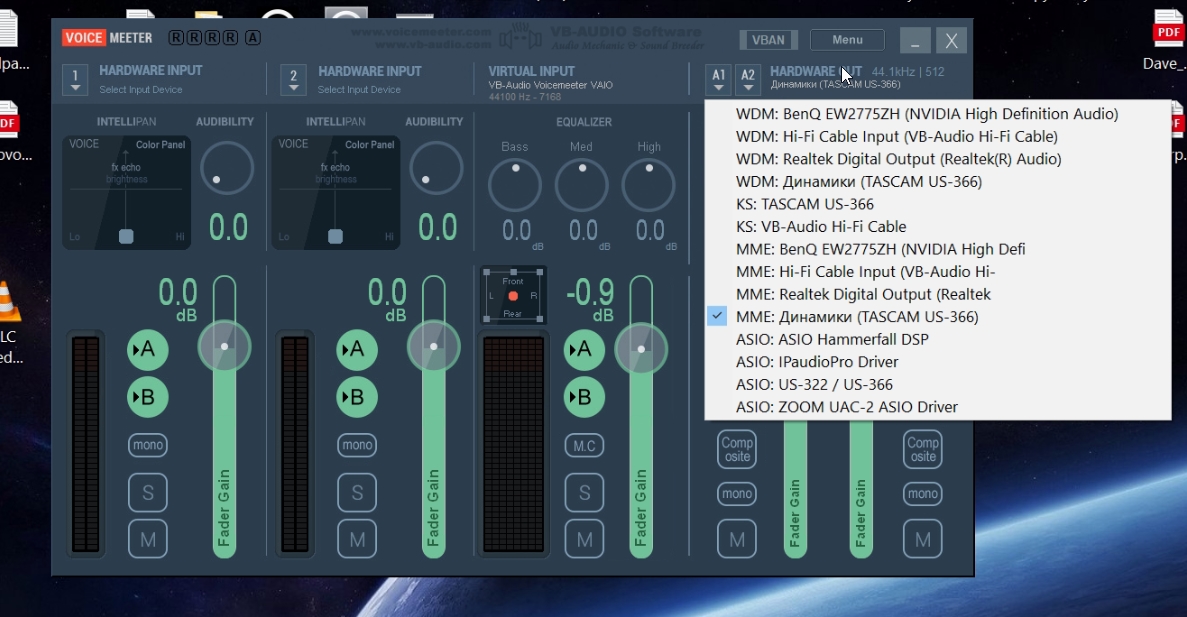Enable mono under the left Composite button
Viewport: 1187px width, 617px height.
pos(737,494)
